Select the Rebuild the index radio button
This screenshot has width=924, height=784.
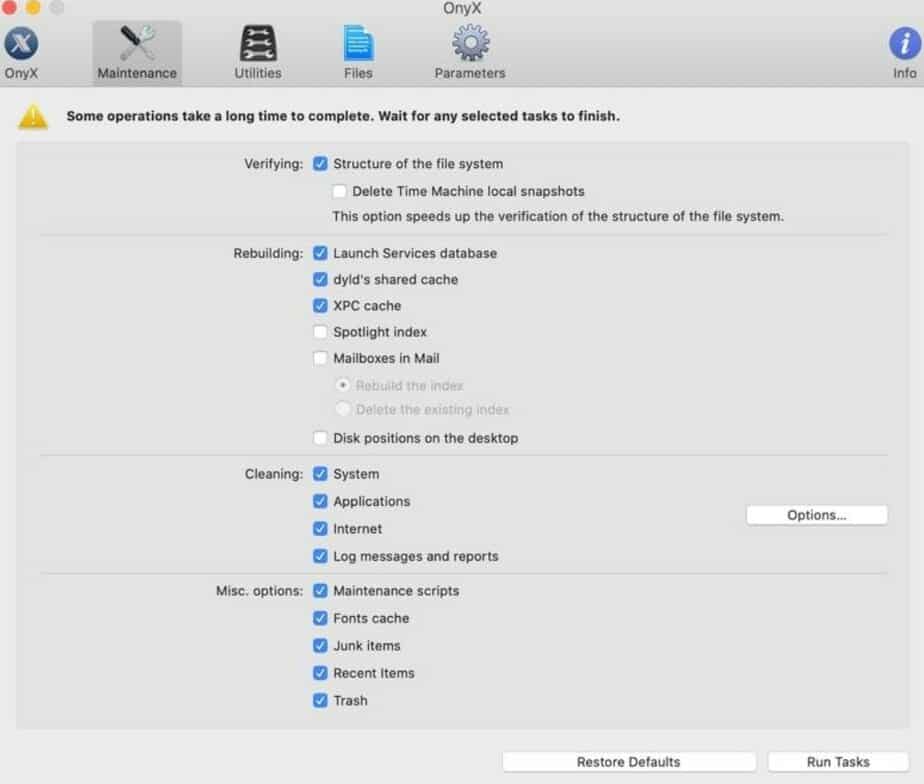pos(343,385)
